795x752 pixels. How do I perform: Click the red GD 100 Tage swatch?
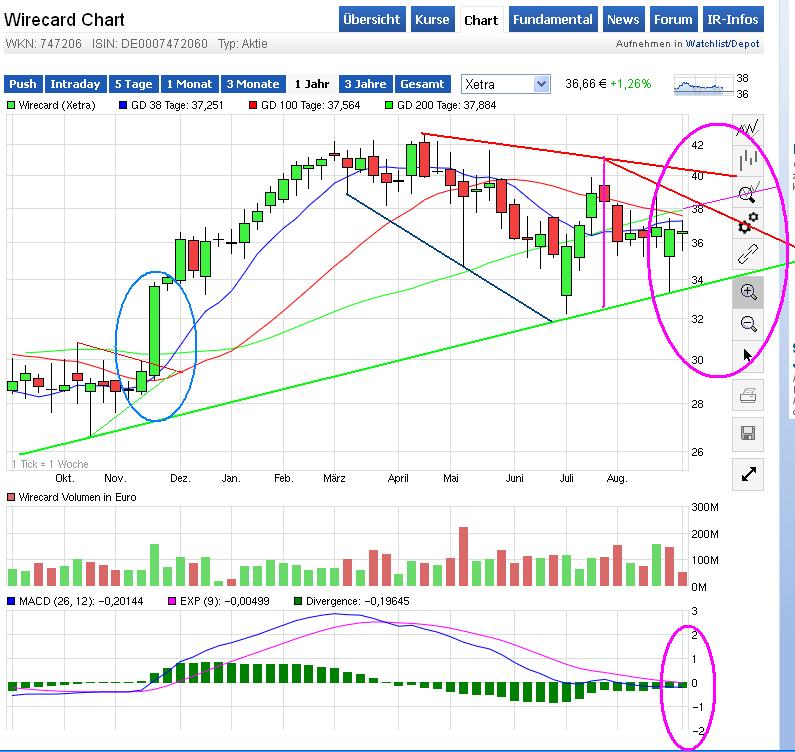pyautogui.click(x=252, y=105)
